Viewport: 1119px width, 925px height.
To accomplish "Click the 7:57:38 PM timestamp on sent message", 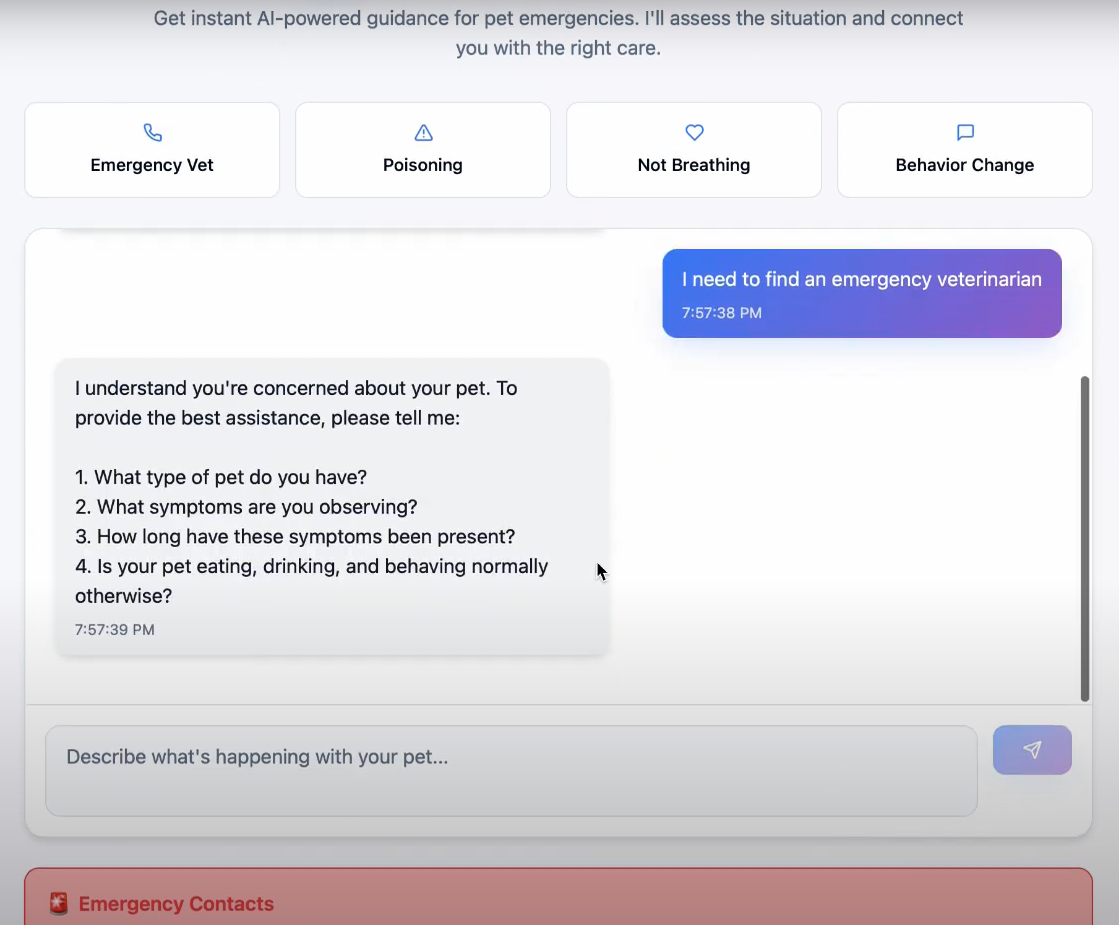I will click(x=722, y=313).
